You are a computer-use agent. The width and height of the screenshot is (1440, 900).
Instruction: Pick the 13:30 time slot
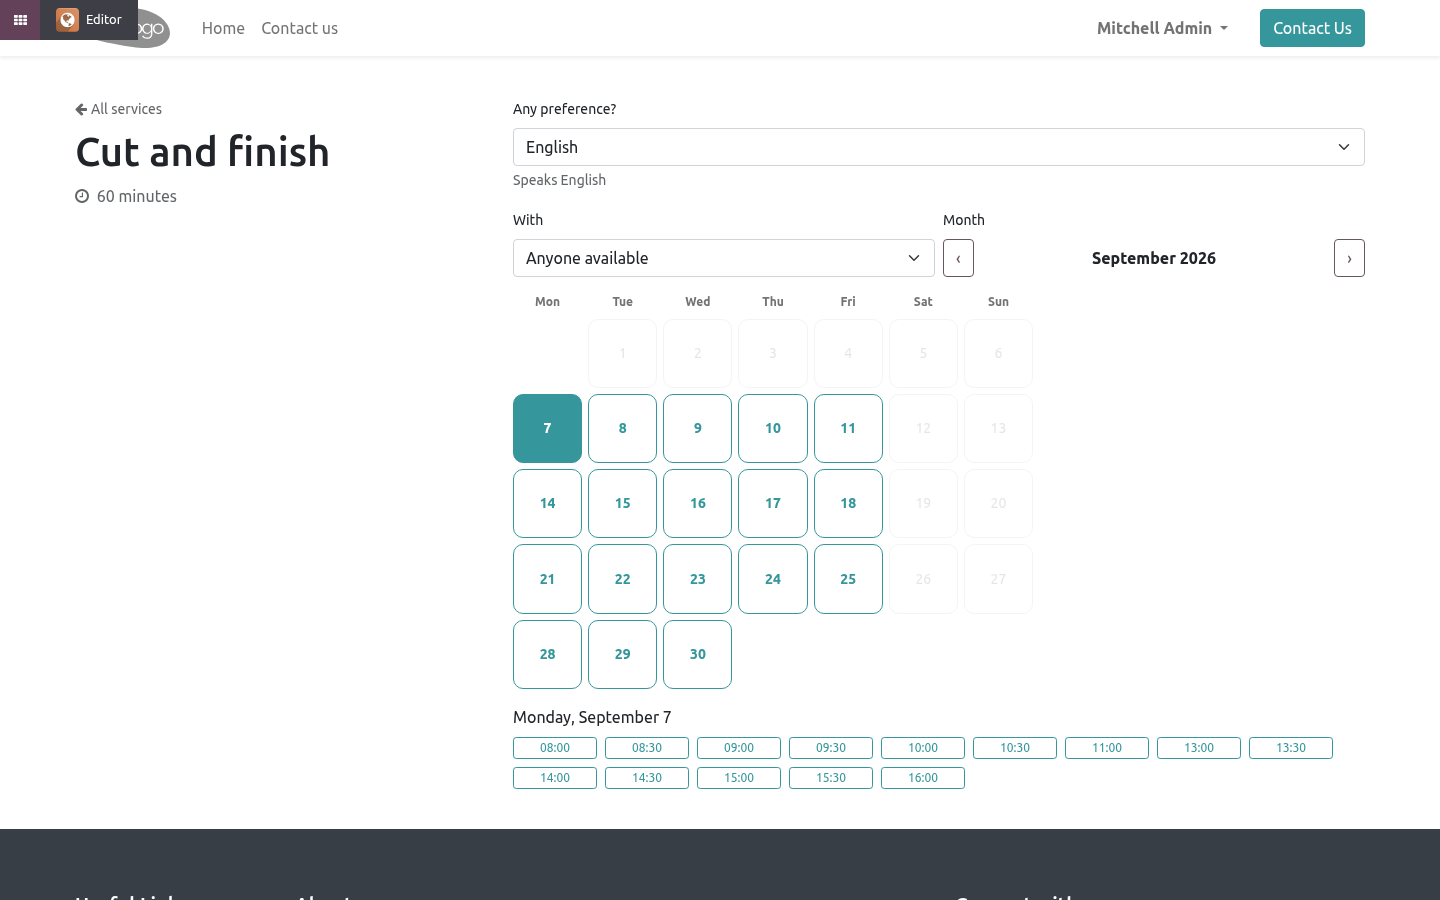(x=1291, y=748)
